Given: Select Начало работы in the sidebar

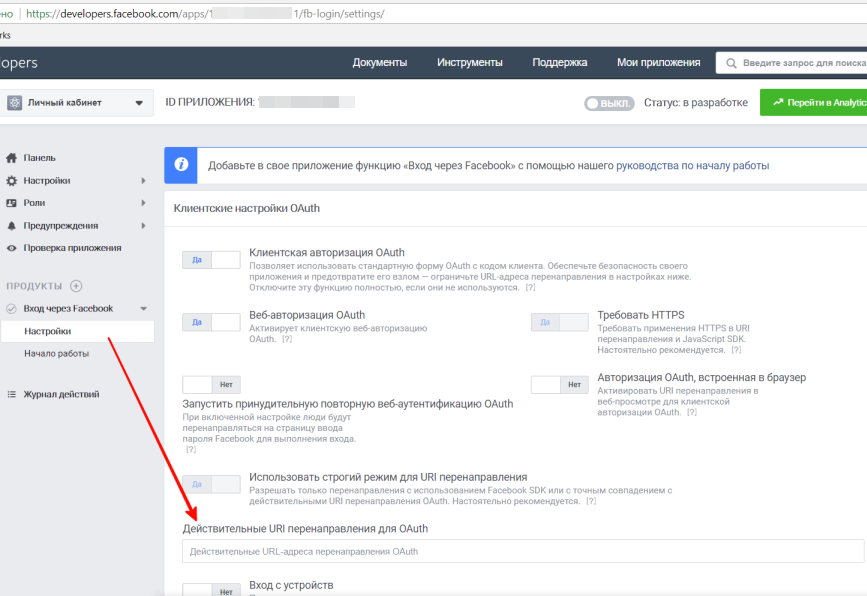Looking at the screenshot, I should coord(56,354).
